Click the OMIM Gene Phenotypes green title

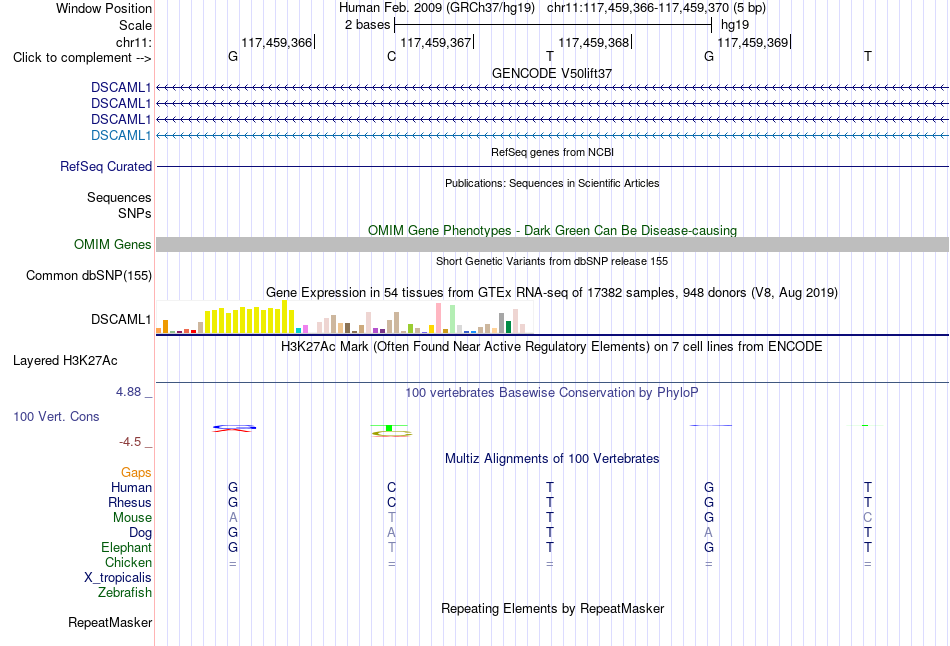pos(552,230)
